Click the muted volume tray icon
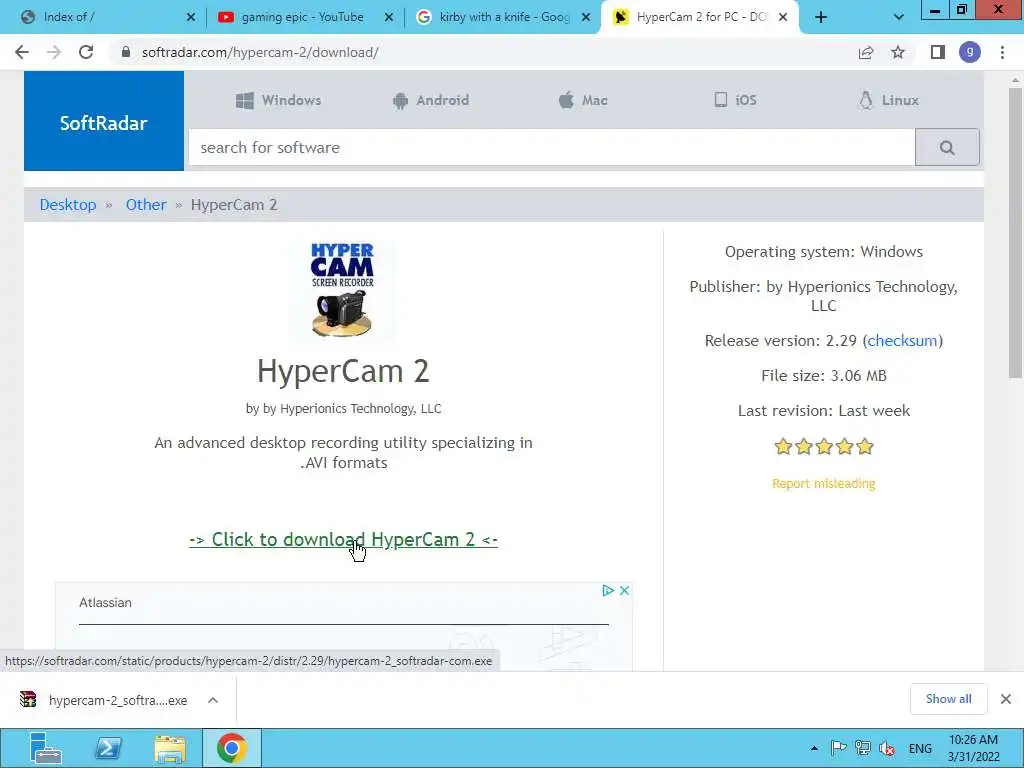 (887, 748)
